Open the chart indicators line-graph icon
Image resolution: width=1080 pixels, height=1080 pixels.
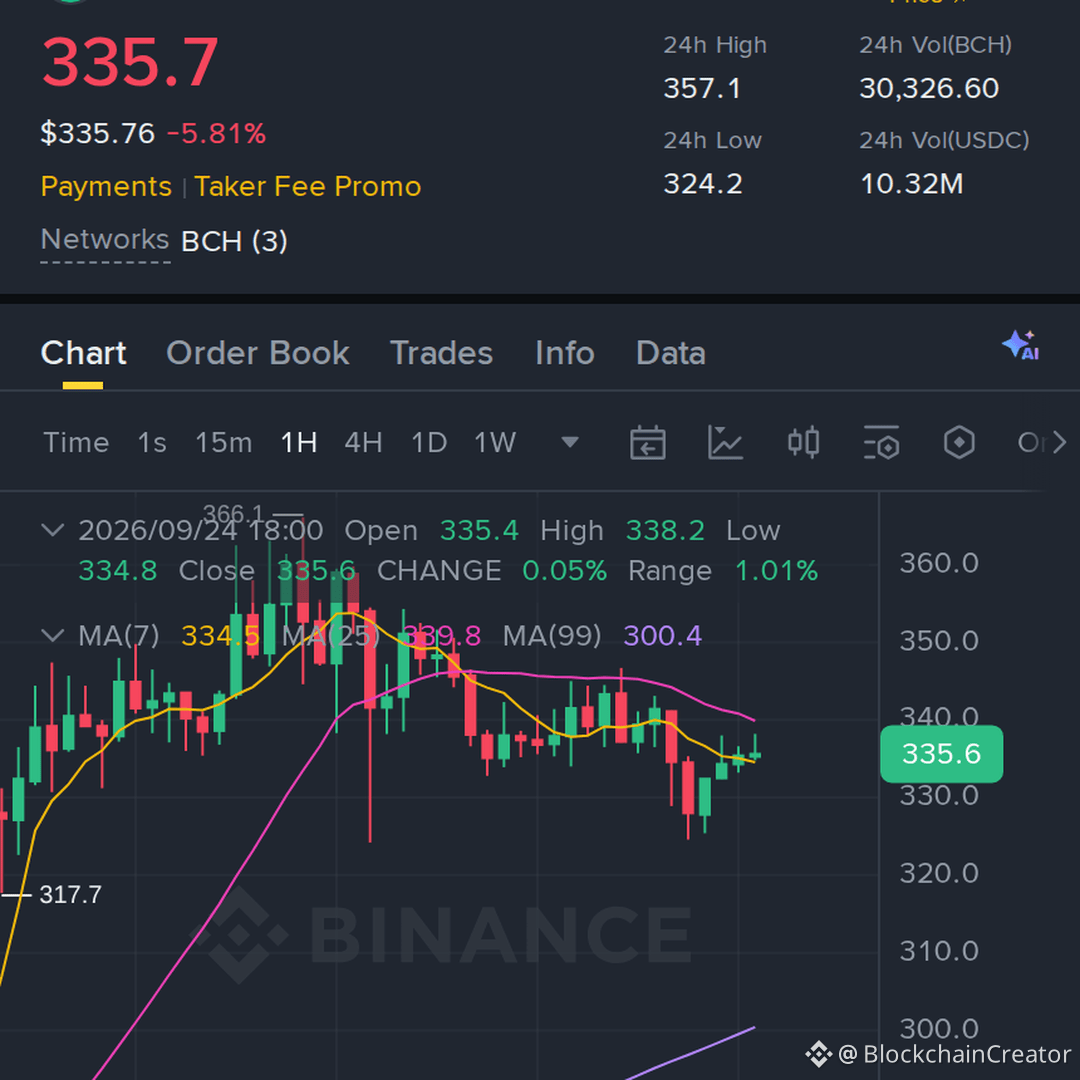[x=725, y=442]
